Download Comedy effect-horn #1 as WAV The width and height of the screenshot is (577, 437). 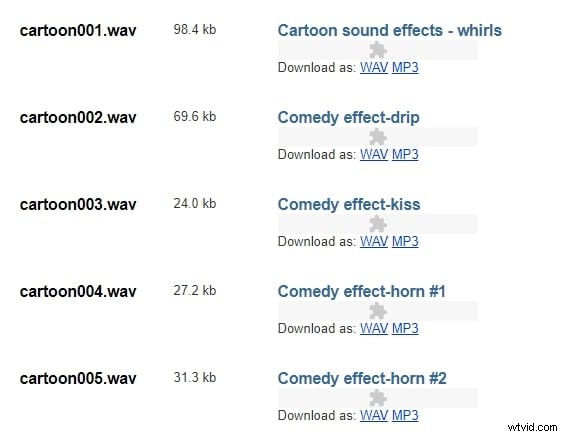click(374, 328)
